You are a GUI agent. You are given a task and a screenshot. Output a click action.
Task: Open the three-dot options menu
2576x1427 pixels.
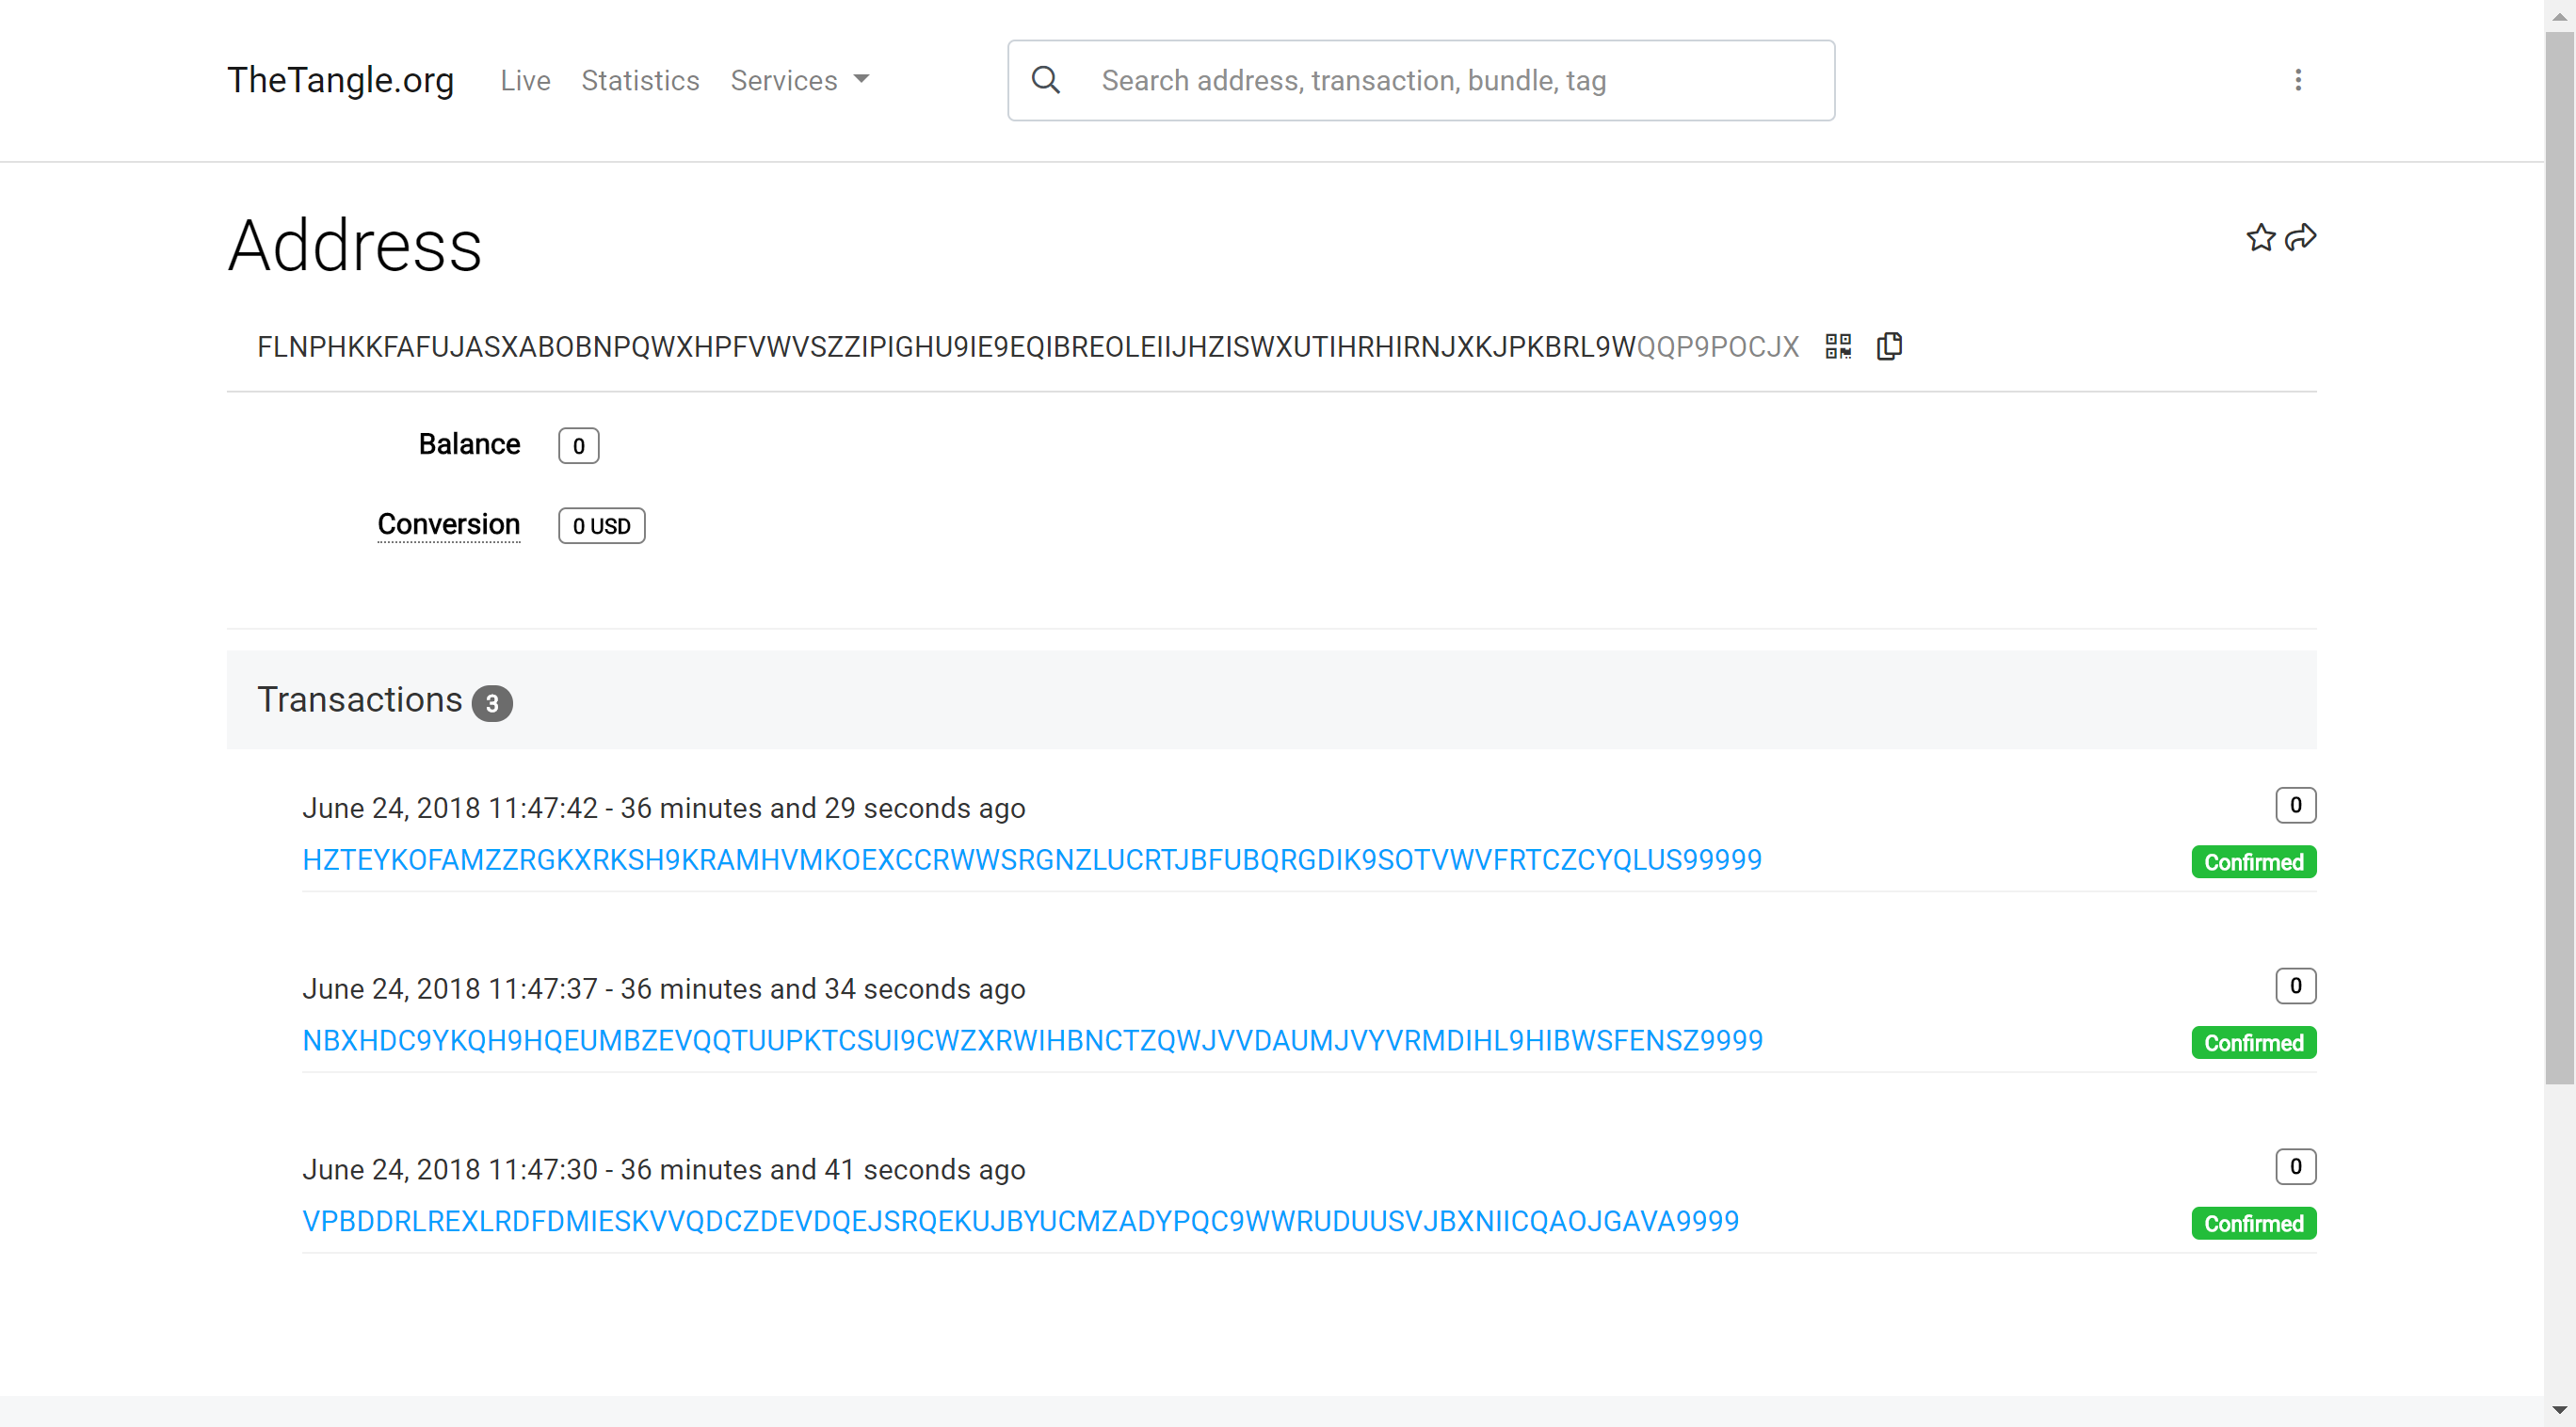2298,80
